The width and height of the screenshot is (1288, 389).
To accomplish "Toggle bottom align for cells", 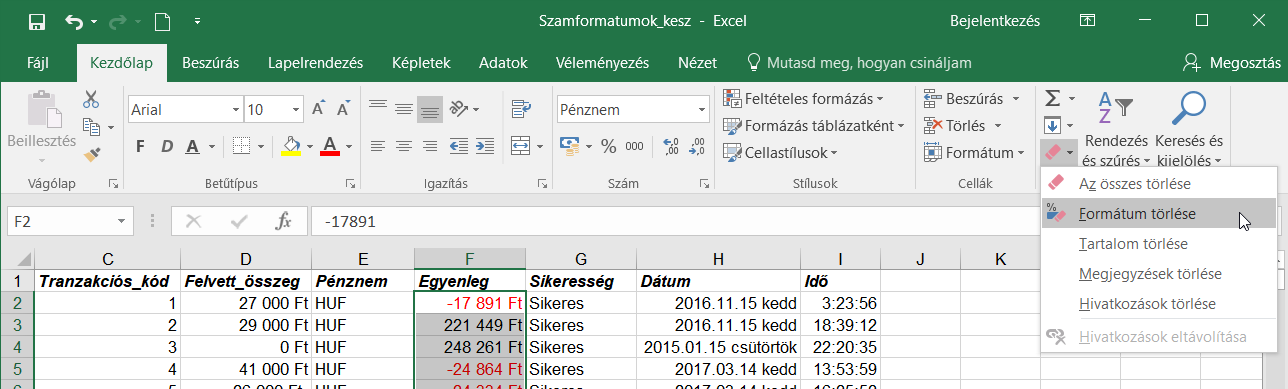I will click(430, 108).
